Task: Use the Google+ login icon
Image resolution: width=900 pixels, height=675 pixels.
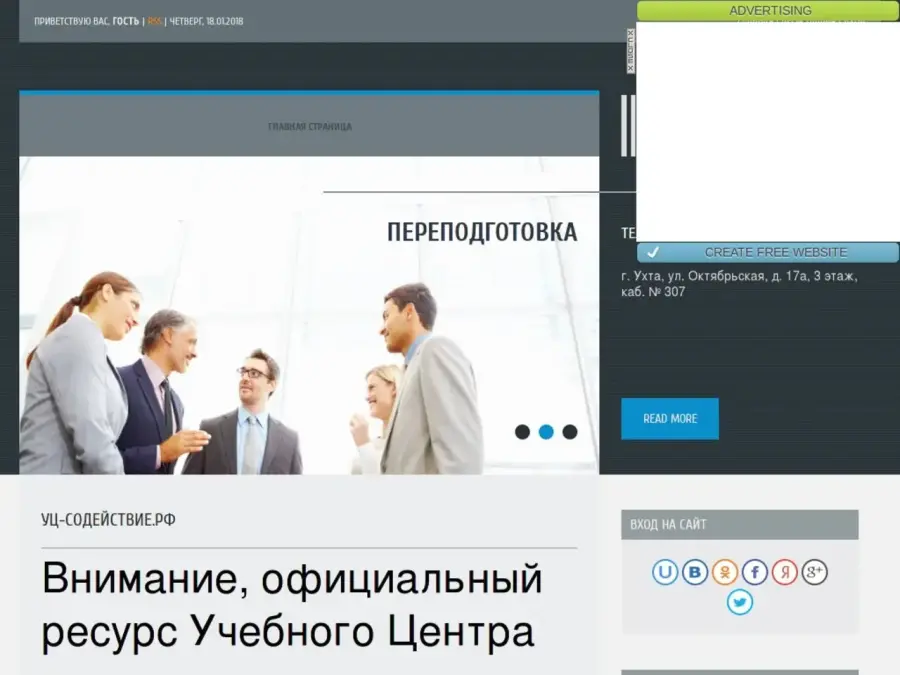Action: pyautogui.click(x=815, y=572)
